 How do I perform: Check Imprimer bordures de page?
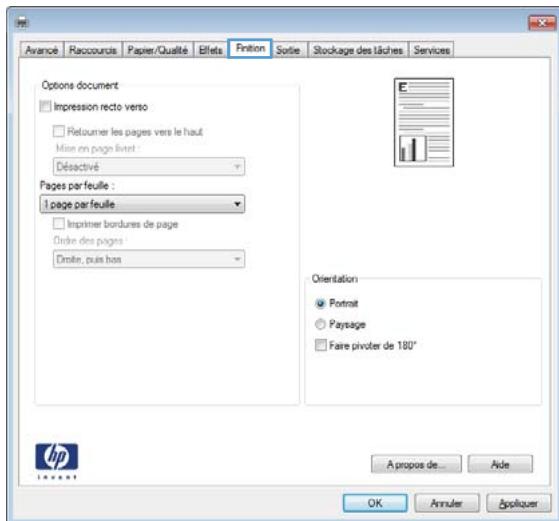[x=58, y=224]
